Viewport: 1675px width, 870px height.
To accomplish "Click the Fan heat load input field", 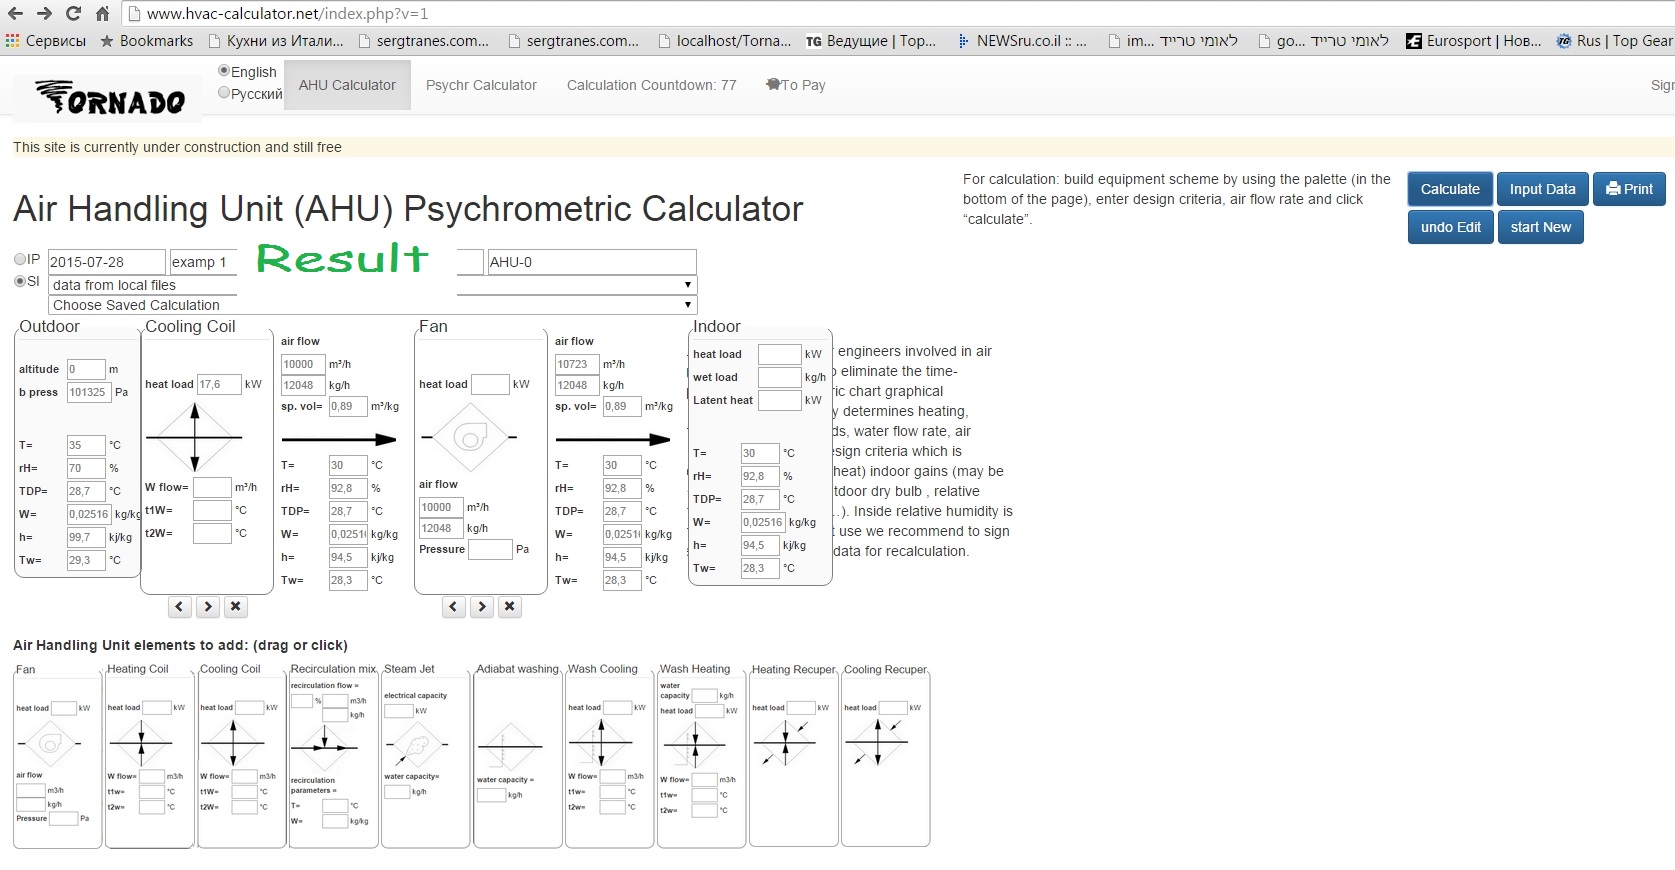I will (490, 384).
